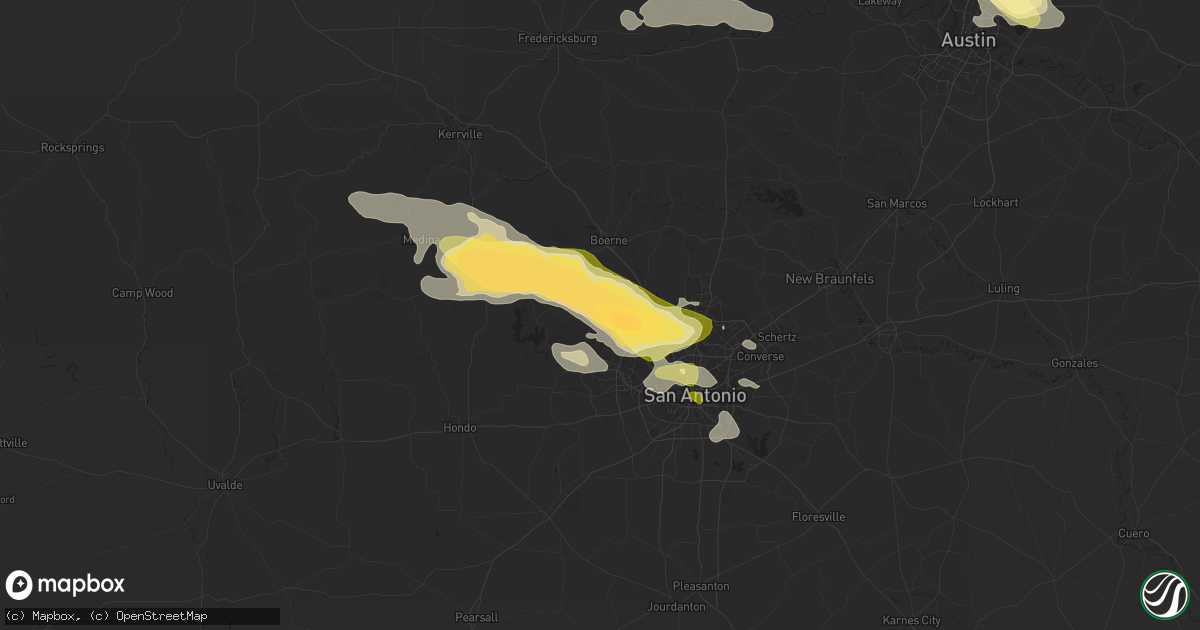The height and width of the screenshot is (630, 1200).
Task: Select the Austin city label
Action: click(x=969, y=40)
